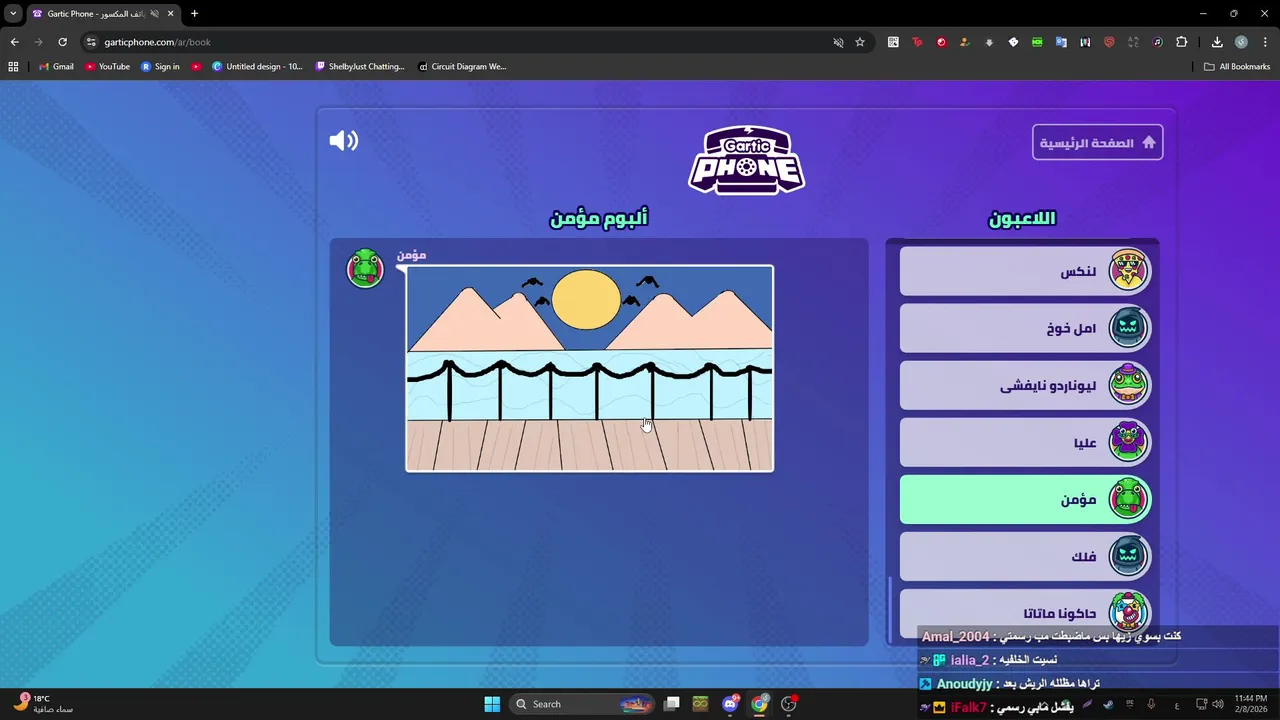Close the Gartic Phone tab
The image size is (1280, 720).
pos(170,14)
